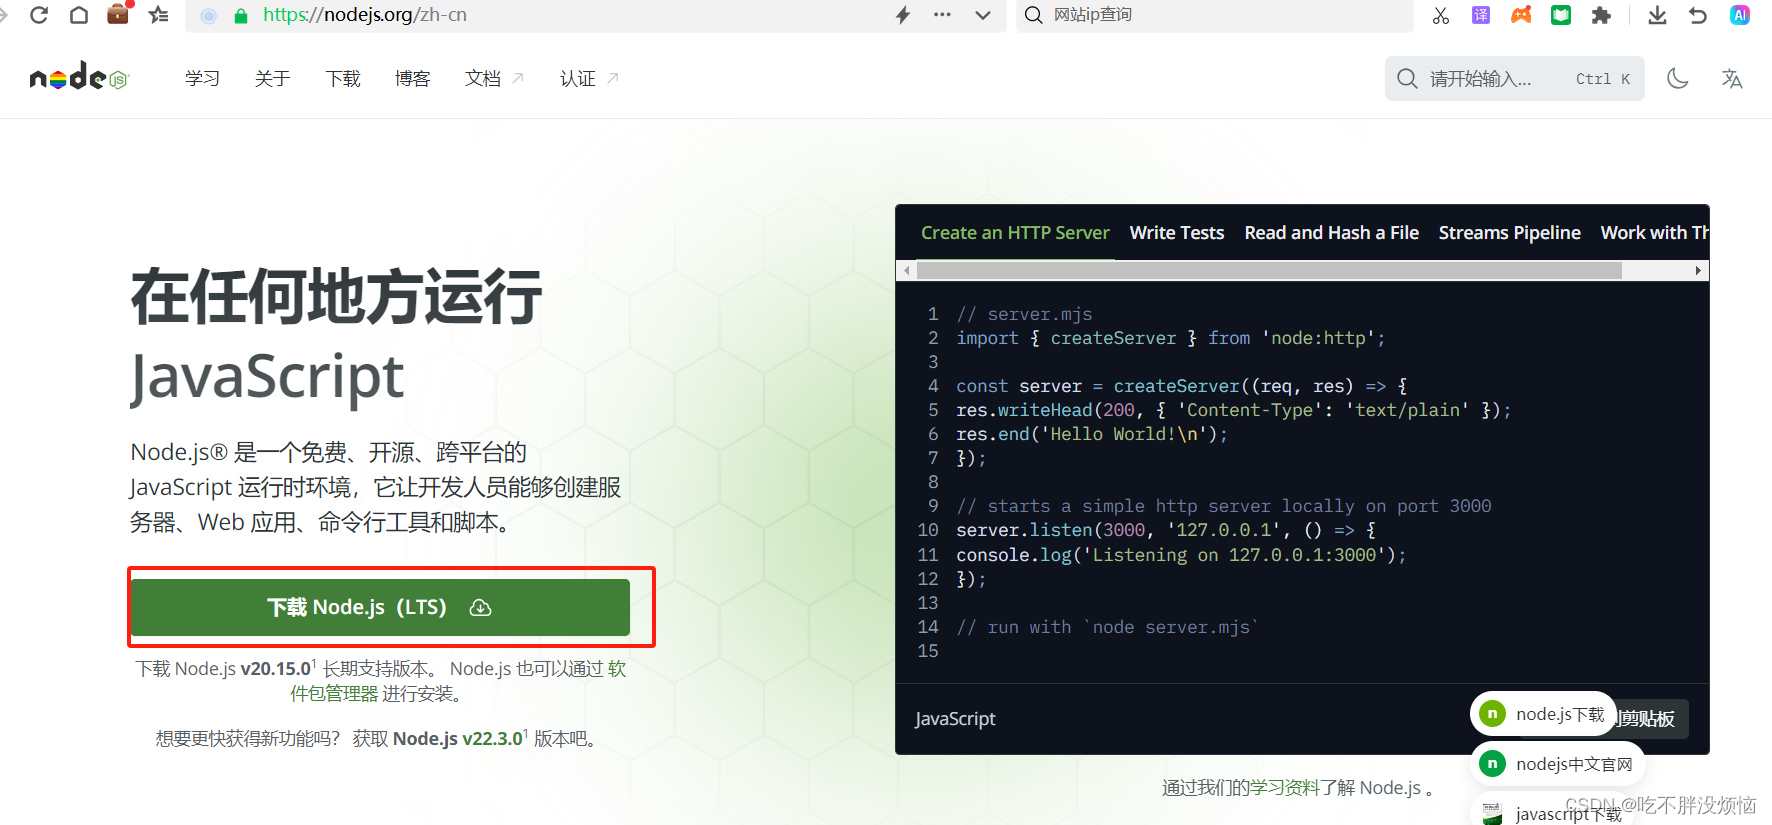This screenshot has width=1772, height=825.
Task: Click the version text v20.15.0
Action: click(277, 668)
